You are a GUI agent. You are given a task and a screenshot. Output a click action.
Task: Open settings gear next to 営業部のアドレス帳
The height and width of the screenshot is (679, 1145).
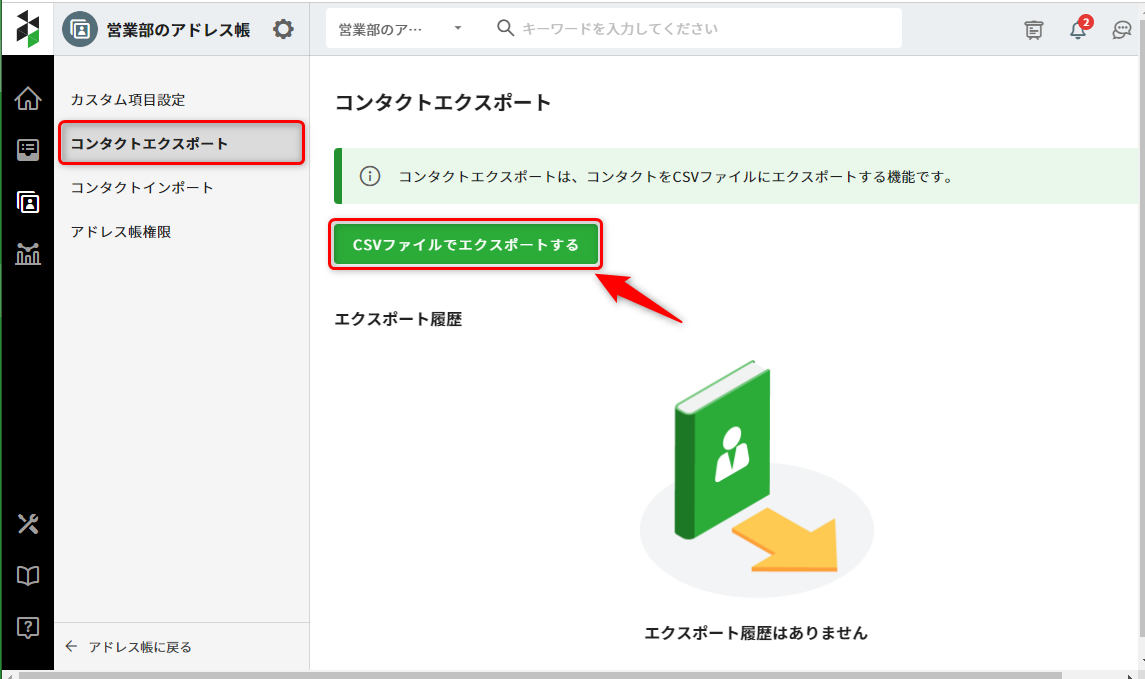click(x=283, y=29)
